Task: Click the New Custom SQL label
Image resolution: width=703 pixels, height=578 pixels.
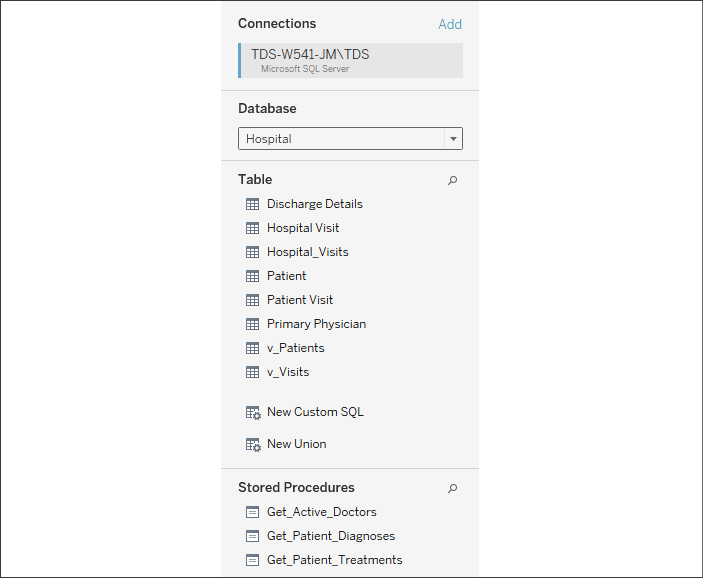Action: (x=315, y=412)
